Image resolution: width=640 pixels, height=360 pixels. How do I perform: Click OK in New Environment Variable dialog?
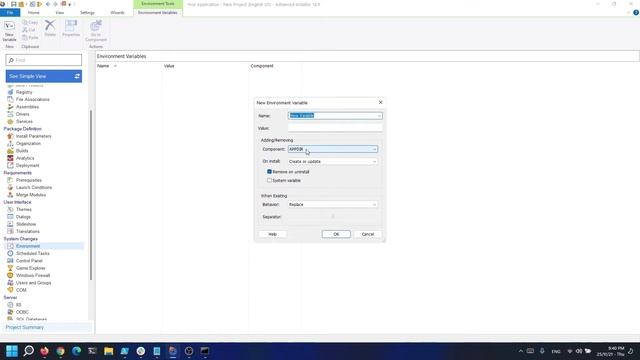(x=336, y=234)
